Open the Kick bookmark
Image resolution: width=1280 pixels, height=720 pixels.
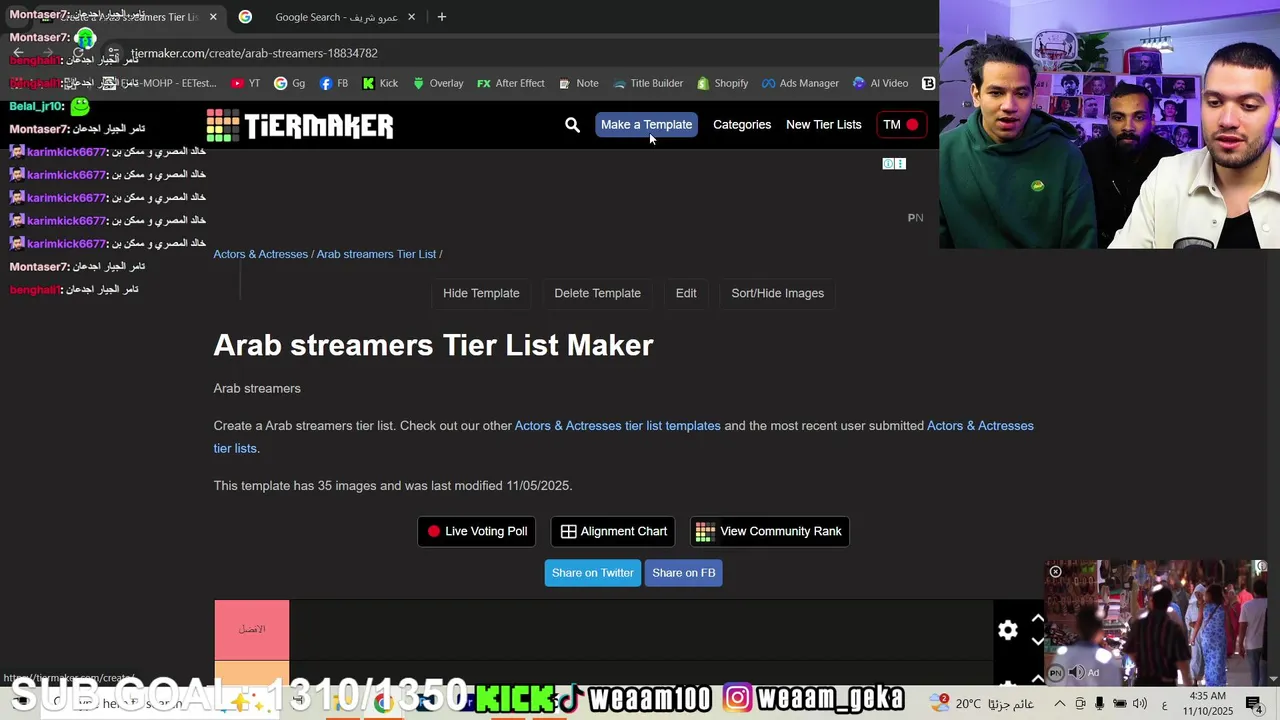380,83
